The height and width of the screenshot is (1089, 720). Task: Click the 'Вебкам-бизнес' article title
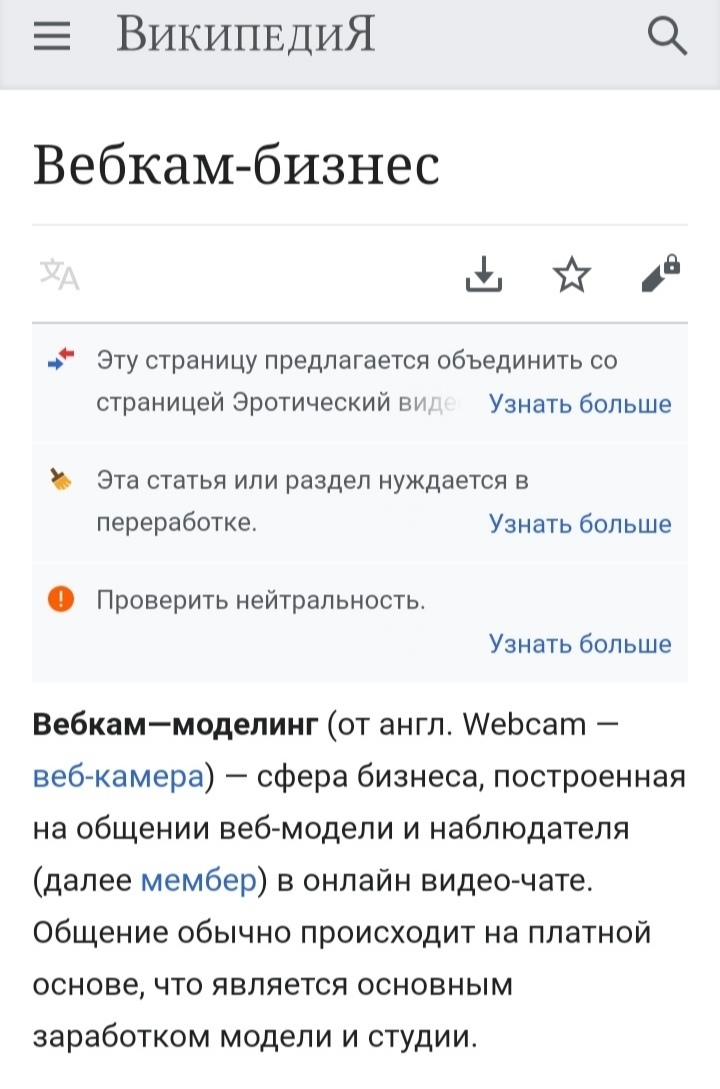pyautogui.click(x=236, y=165)
